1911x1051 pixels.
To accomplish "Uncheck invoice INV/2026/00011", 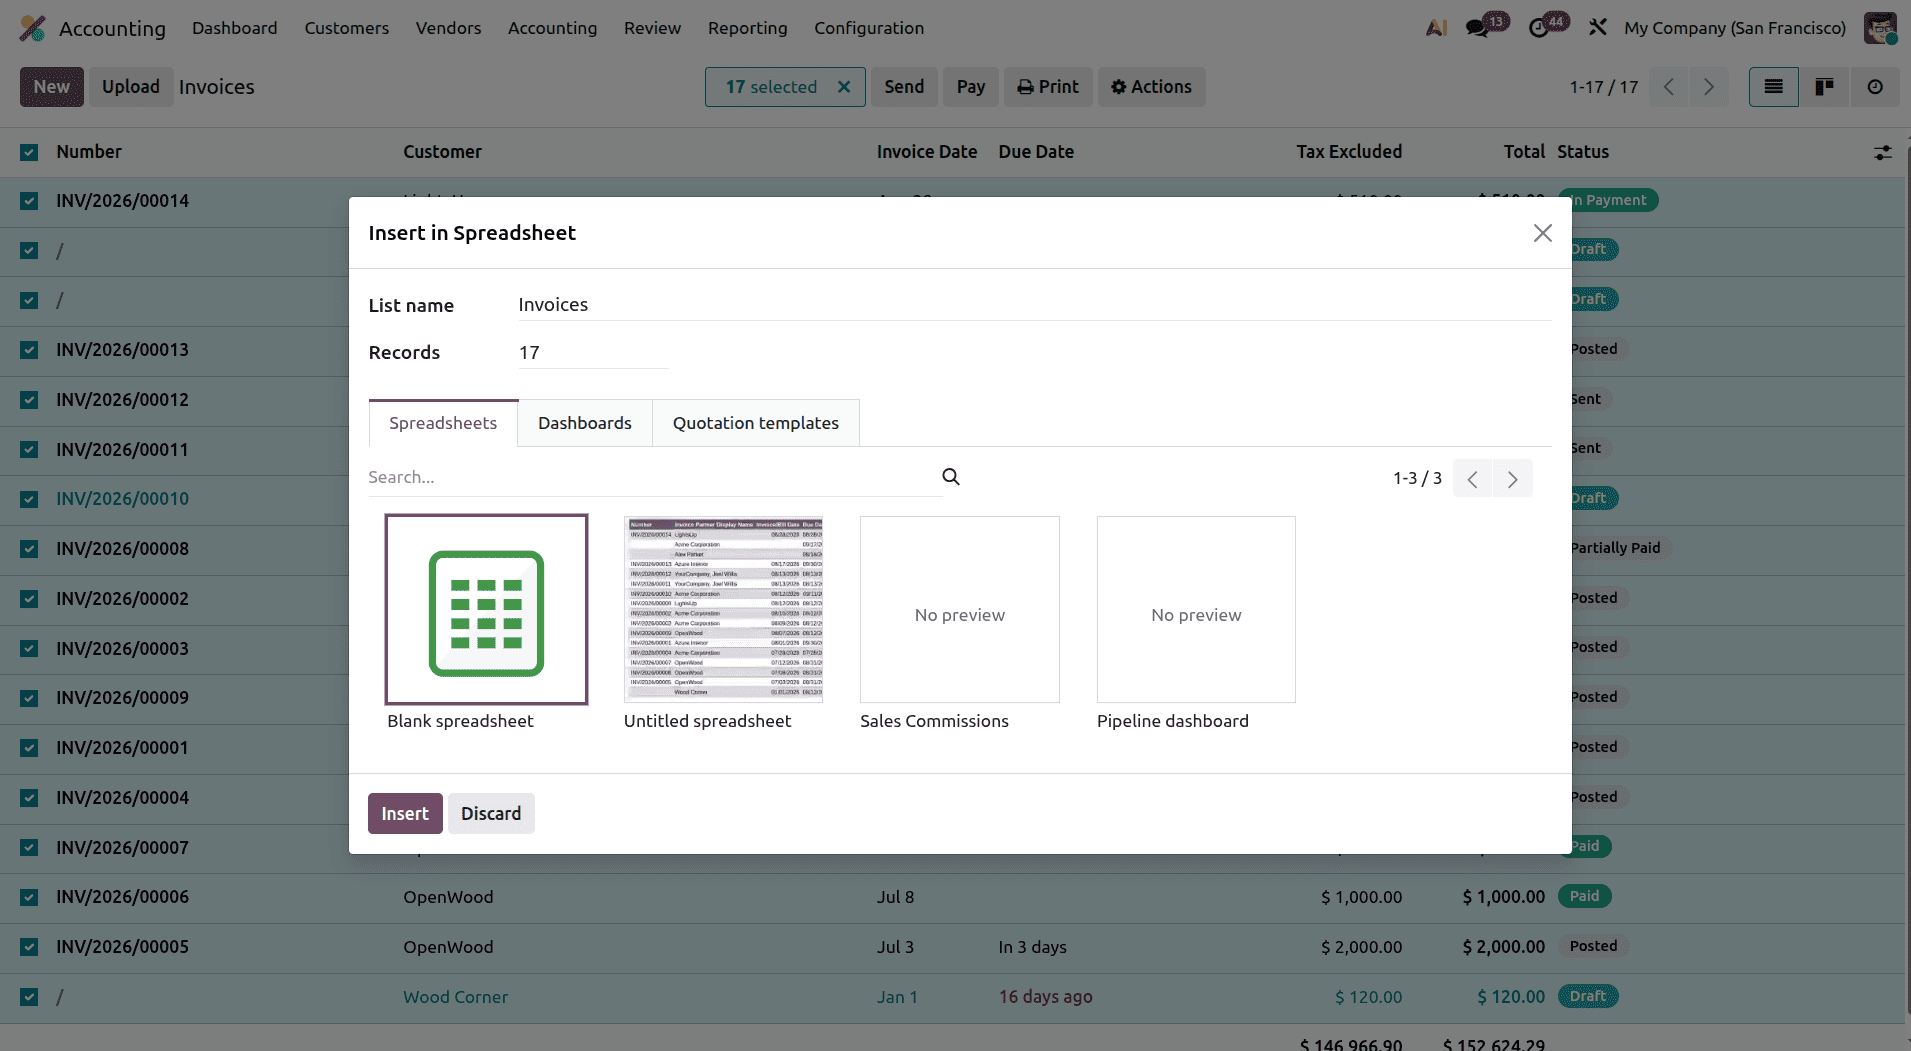I will click(x=29, y=450).
